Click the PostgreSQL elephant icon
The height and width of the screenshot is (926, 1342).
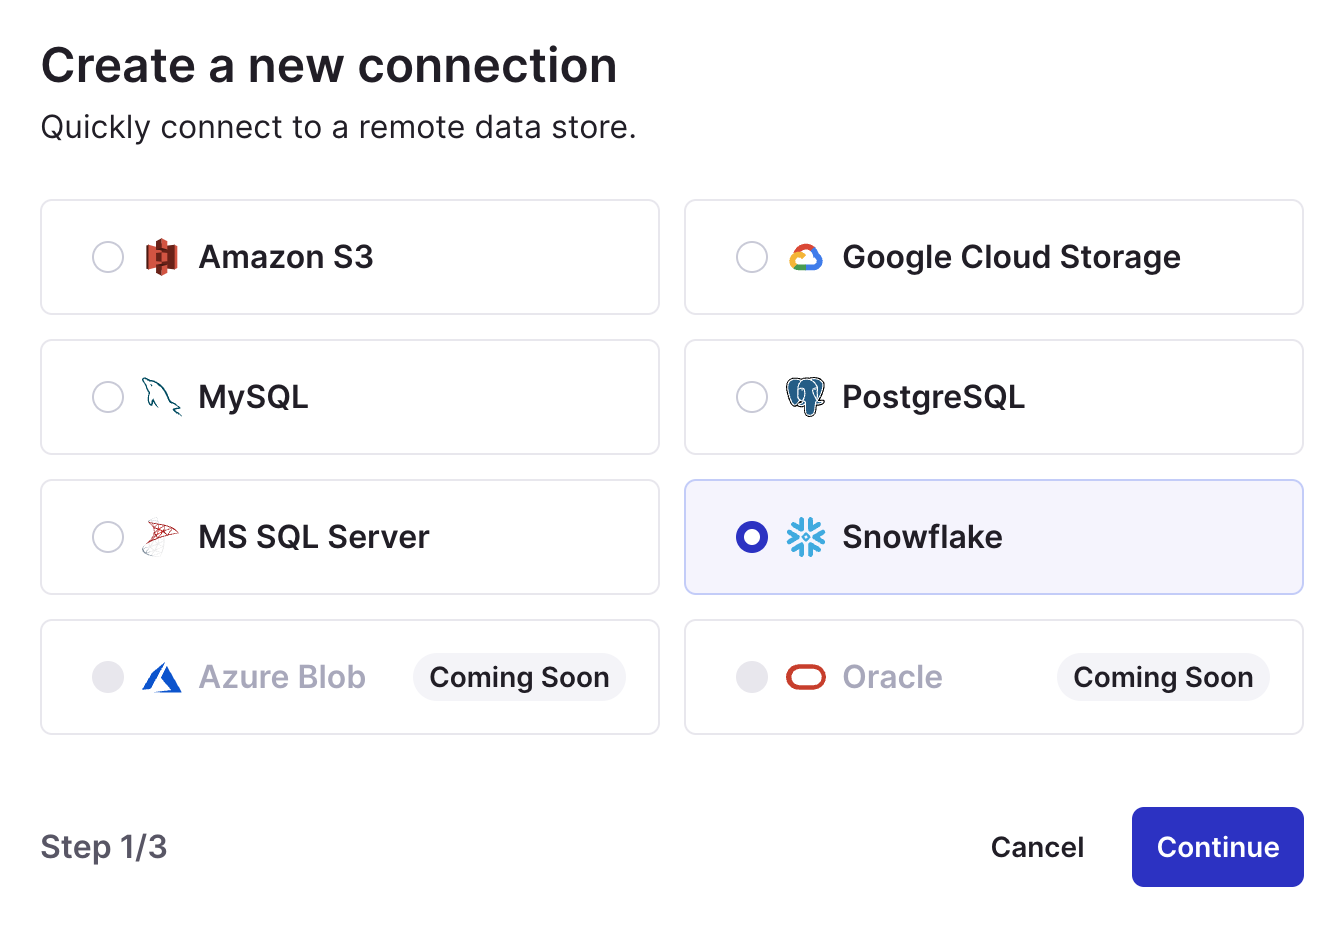pos(805,397)
